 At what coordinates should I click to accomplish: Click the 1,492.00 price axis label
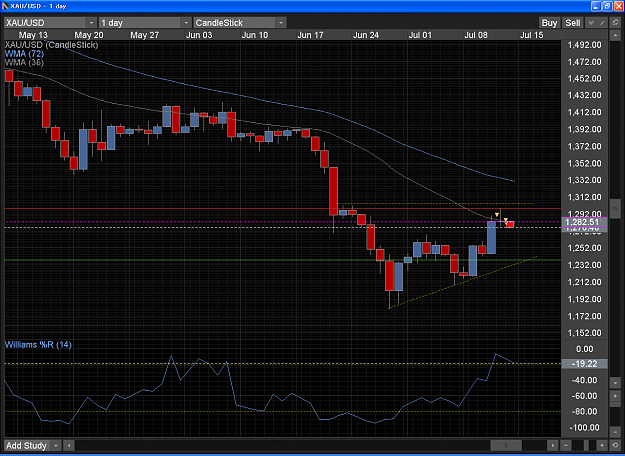coord(584,45)
